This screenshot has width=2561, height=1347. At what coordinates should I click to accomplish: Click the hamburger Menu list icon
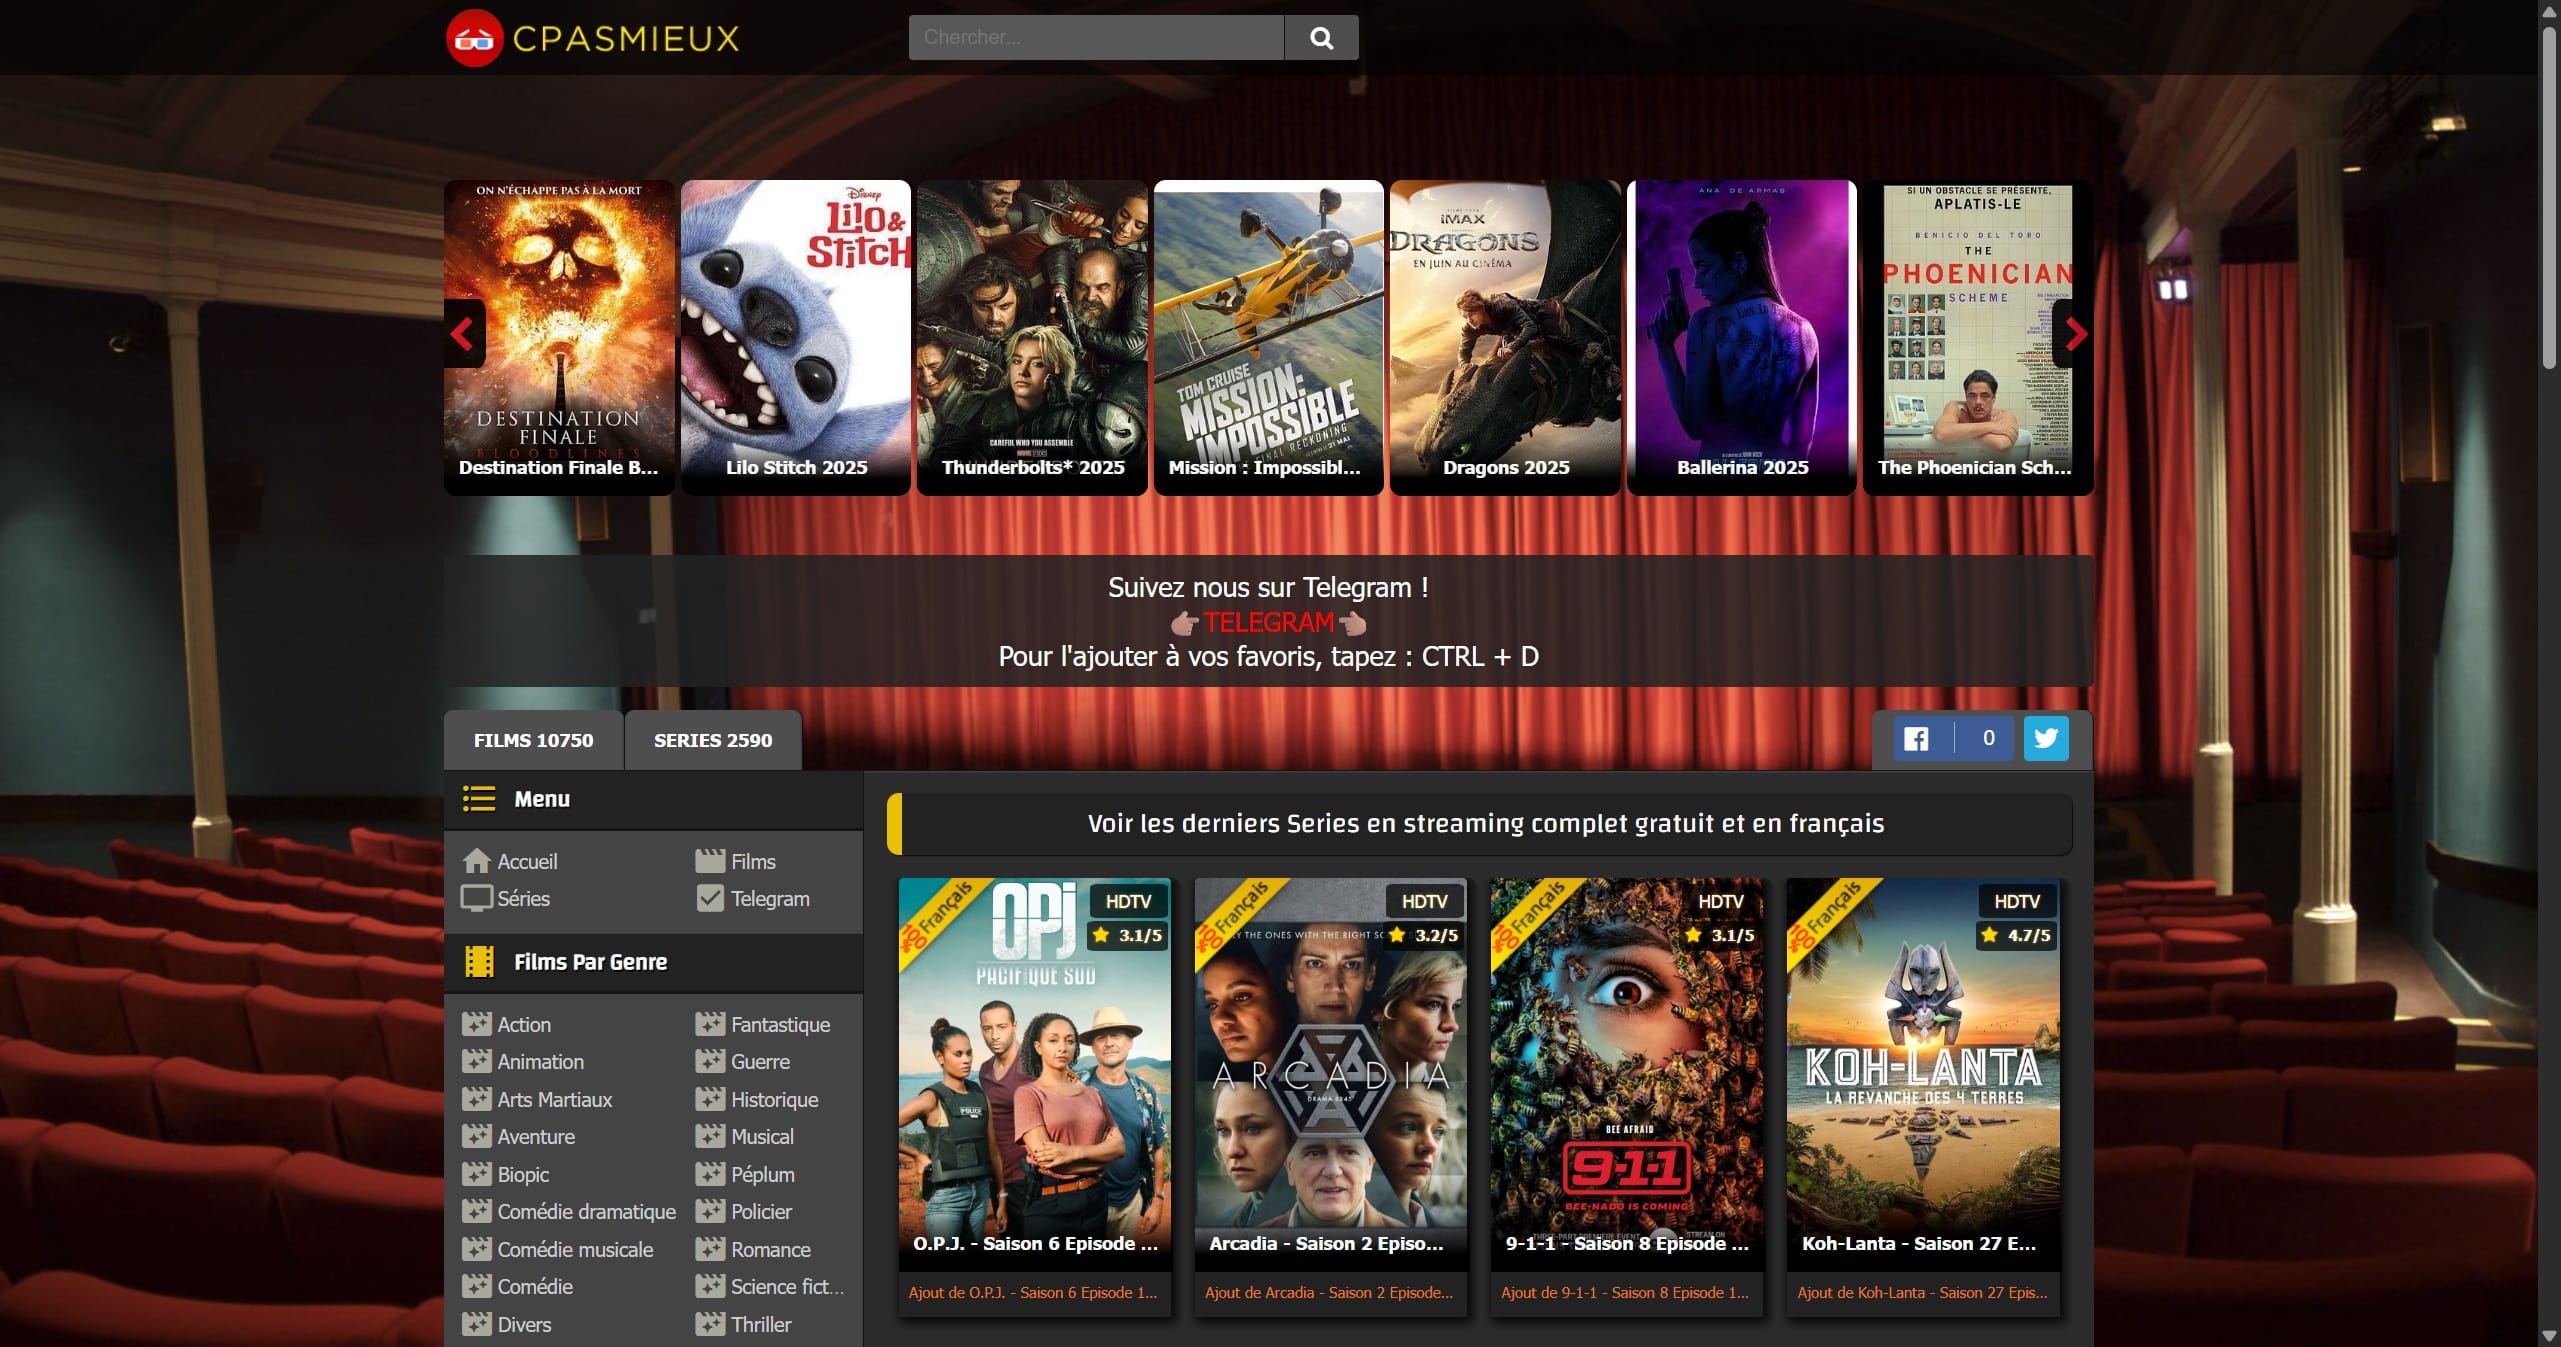479,799
